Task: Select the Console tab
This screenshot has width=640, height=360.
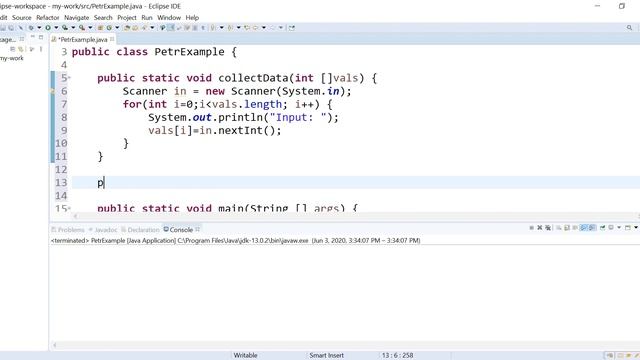Action: pyautogui.click(x=178, y=230)
